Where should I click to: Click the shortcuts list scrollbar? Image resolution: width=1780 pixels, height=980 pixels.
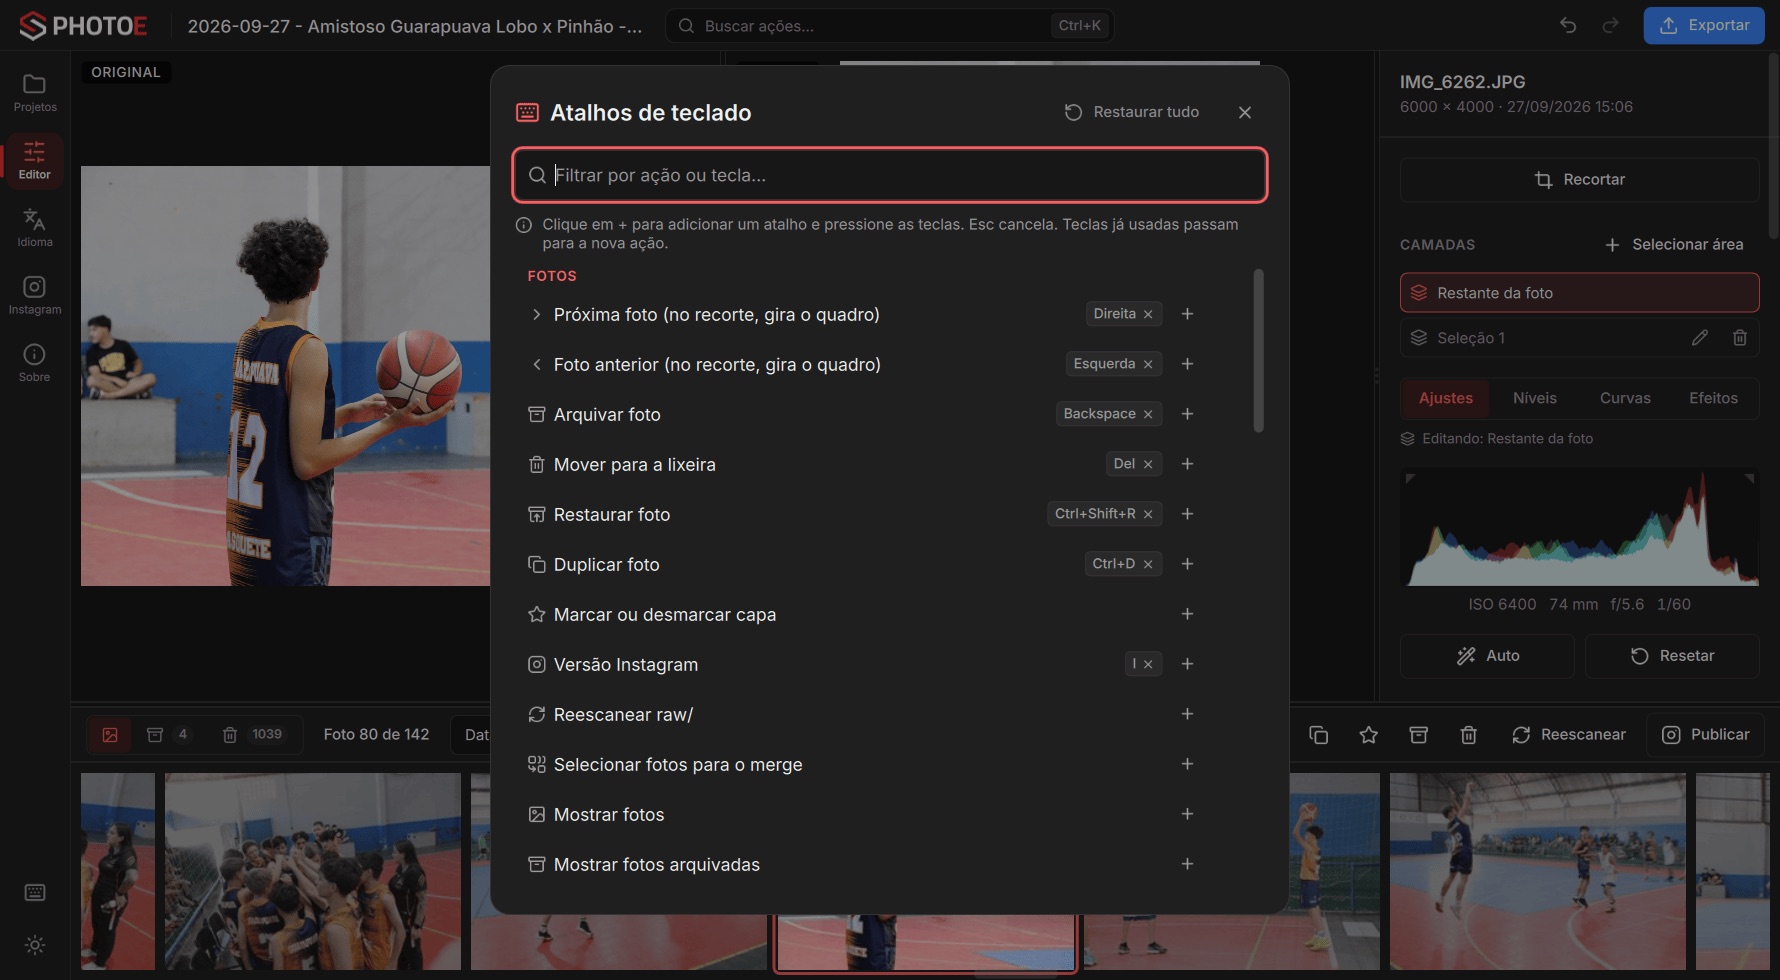click(x=1258, y=350)
